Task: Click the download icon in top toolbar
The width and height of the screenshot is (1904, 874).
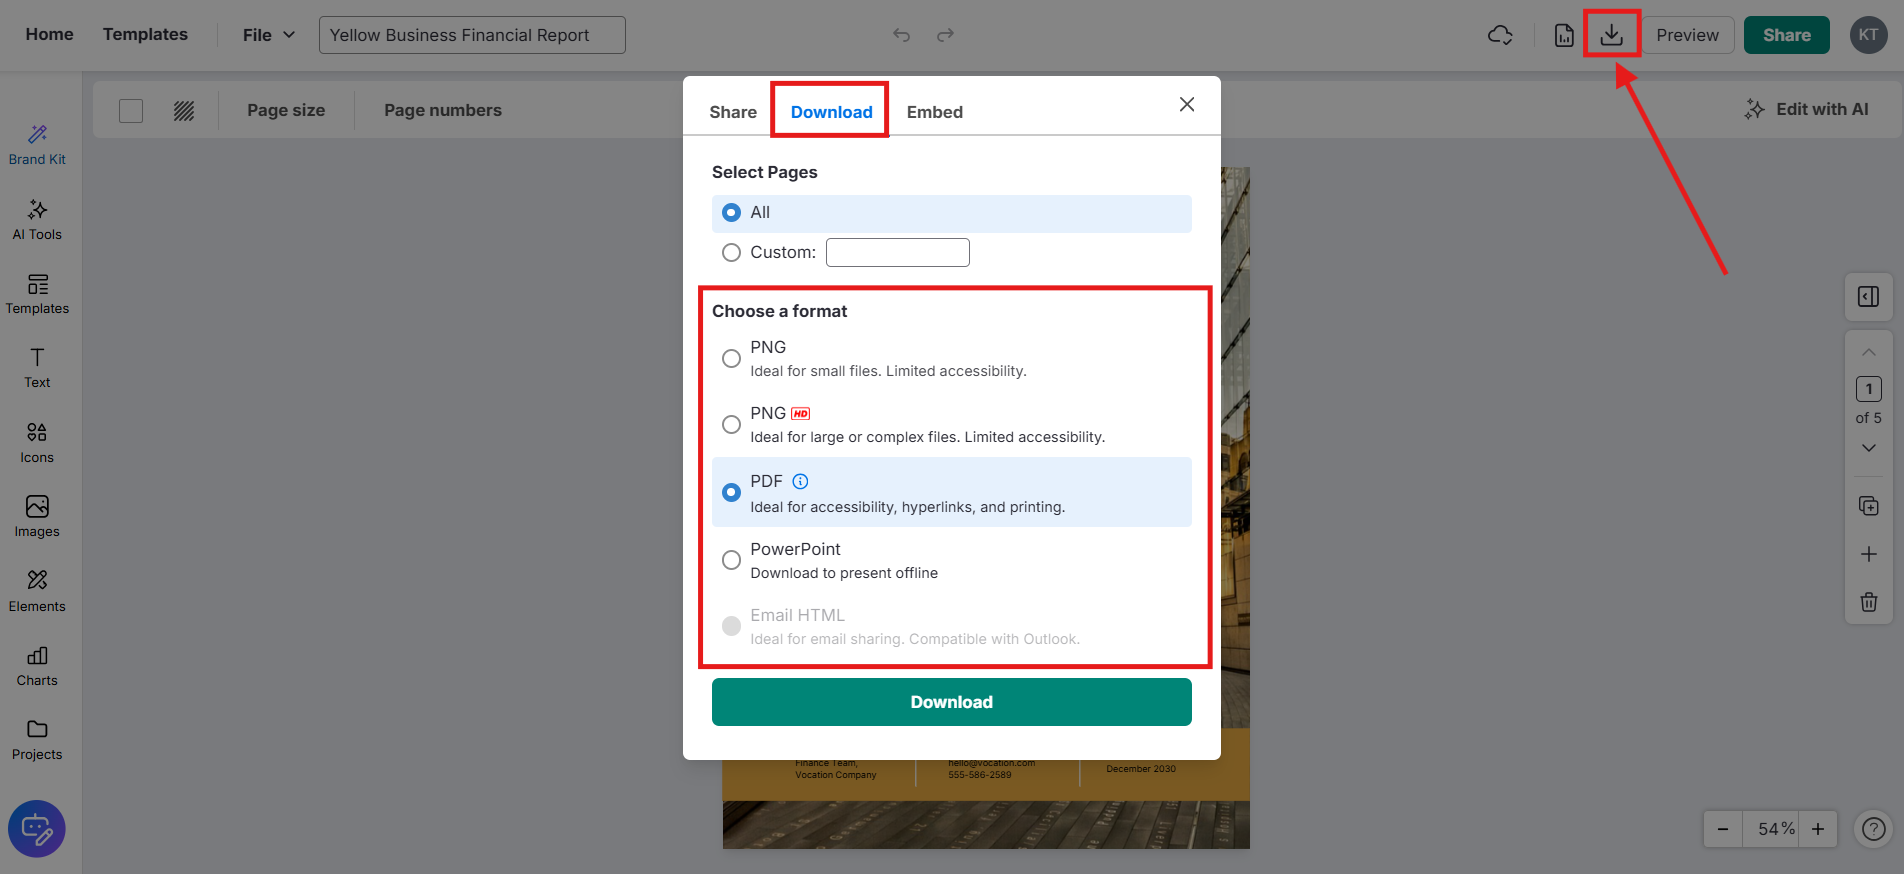Action: [x=1611, y=35]
